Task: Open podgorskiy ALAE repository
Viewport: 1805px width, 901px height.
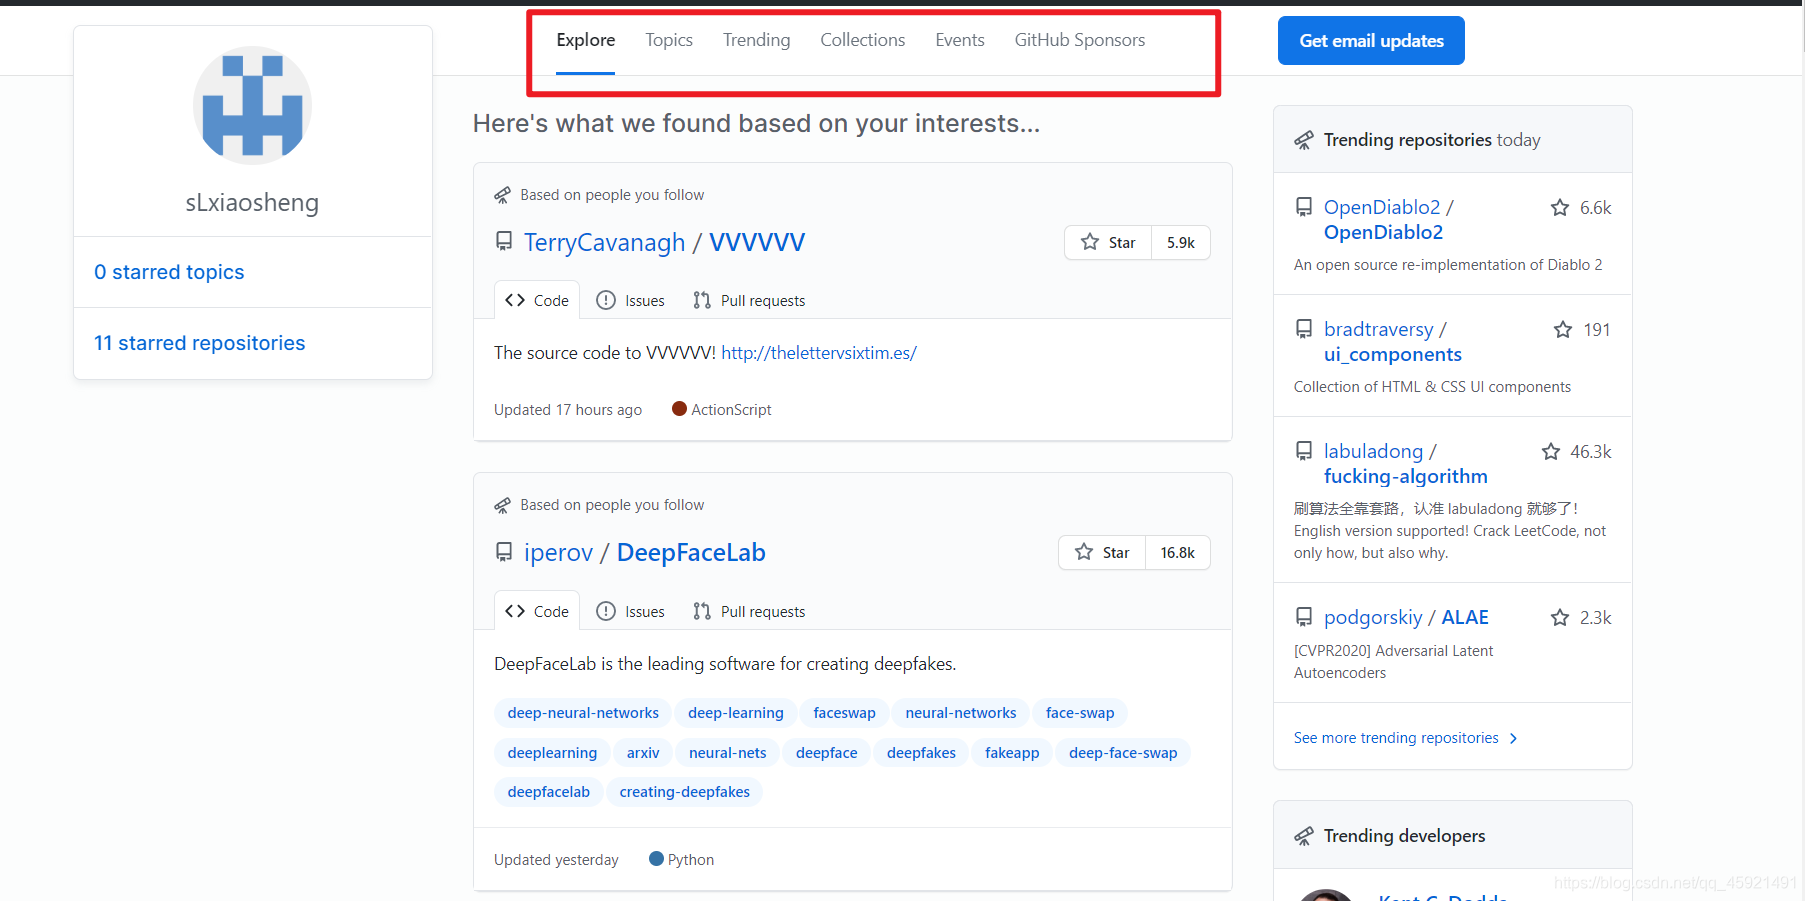Action: pos(1406,618)
